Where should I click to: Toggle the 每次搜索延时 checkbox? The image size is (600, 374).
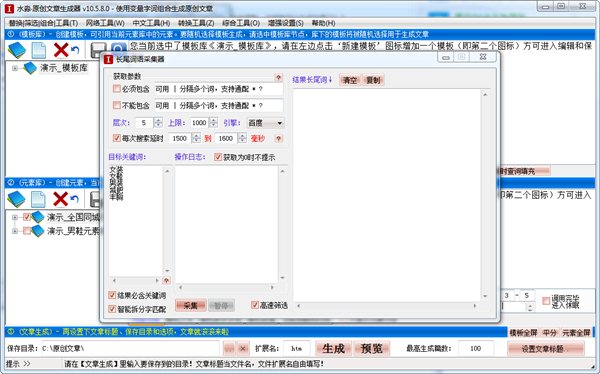[x=117, y=138]
